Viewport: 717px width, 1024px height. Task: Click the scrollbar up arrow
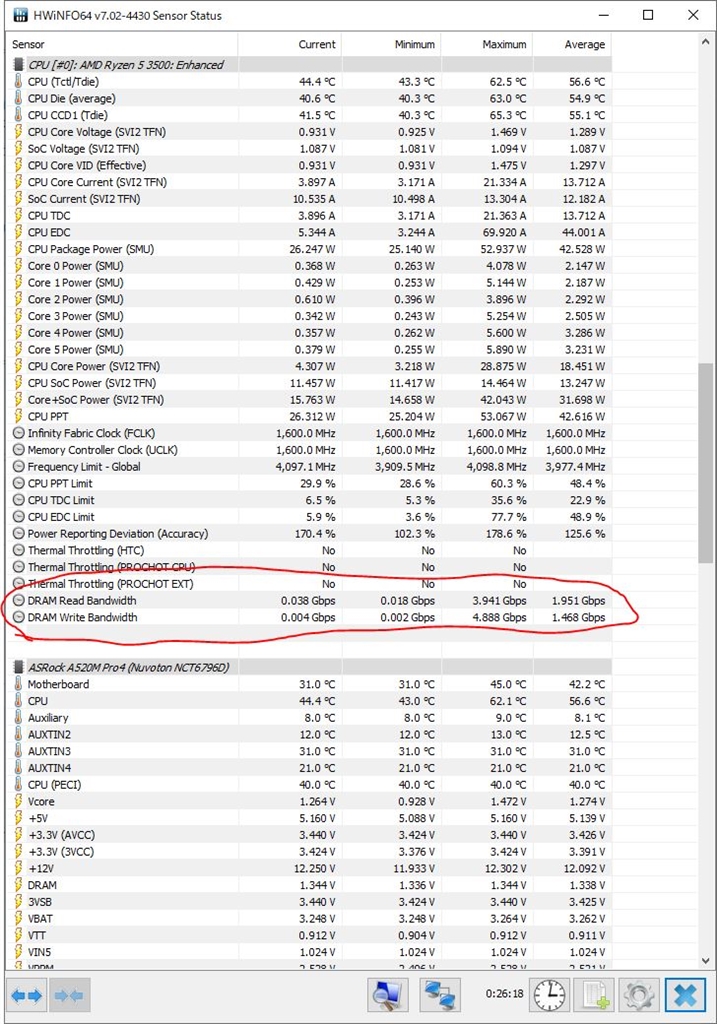(705, 42)
